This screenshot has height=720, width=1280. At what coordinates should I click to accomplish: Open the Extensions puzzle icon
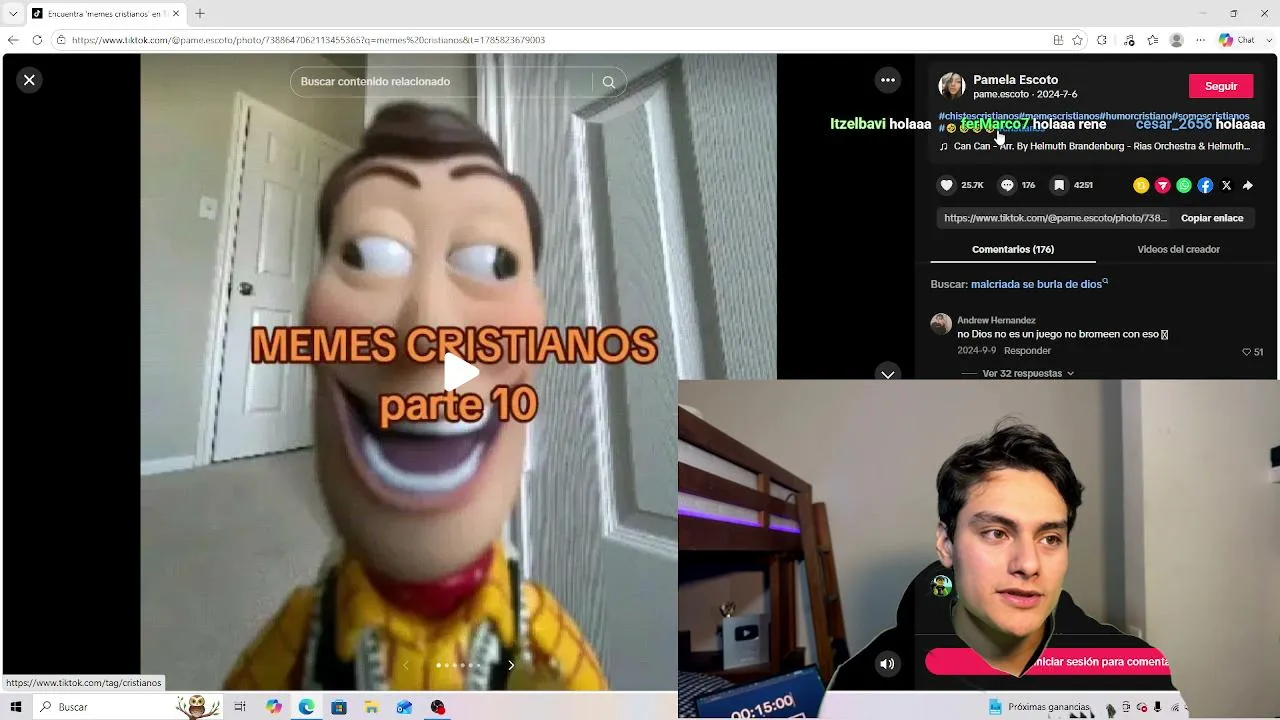click(x=1102, y=40)
